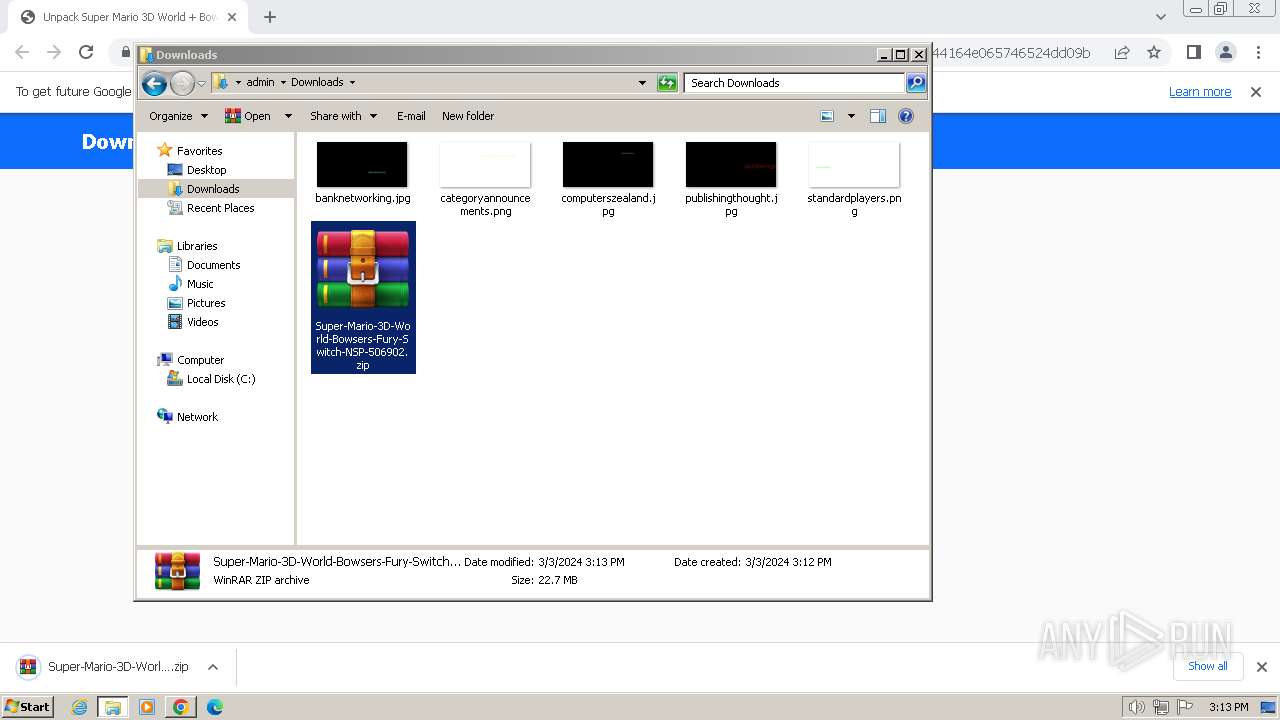Close the Unpack Super Mario tab

(x=232, y=17)
